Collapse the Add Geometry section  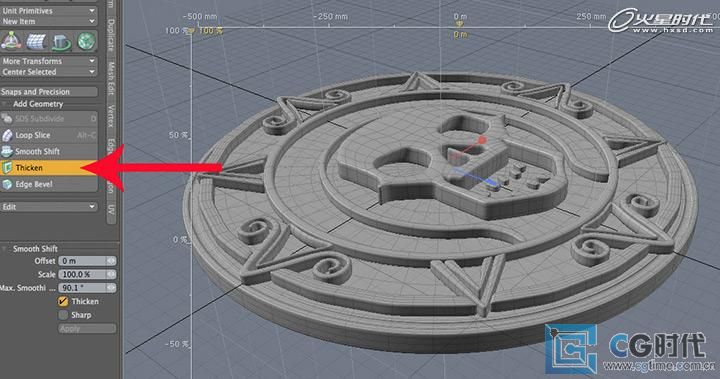(x=5, y=104)
